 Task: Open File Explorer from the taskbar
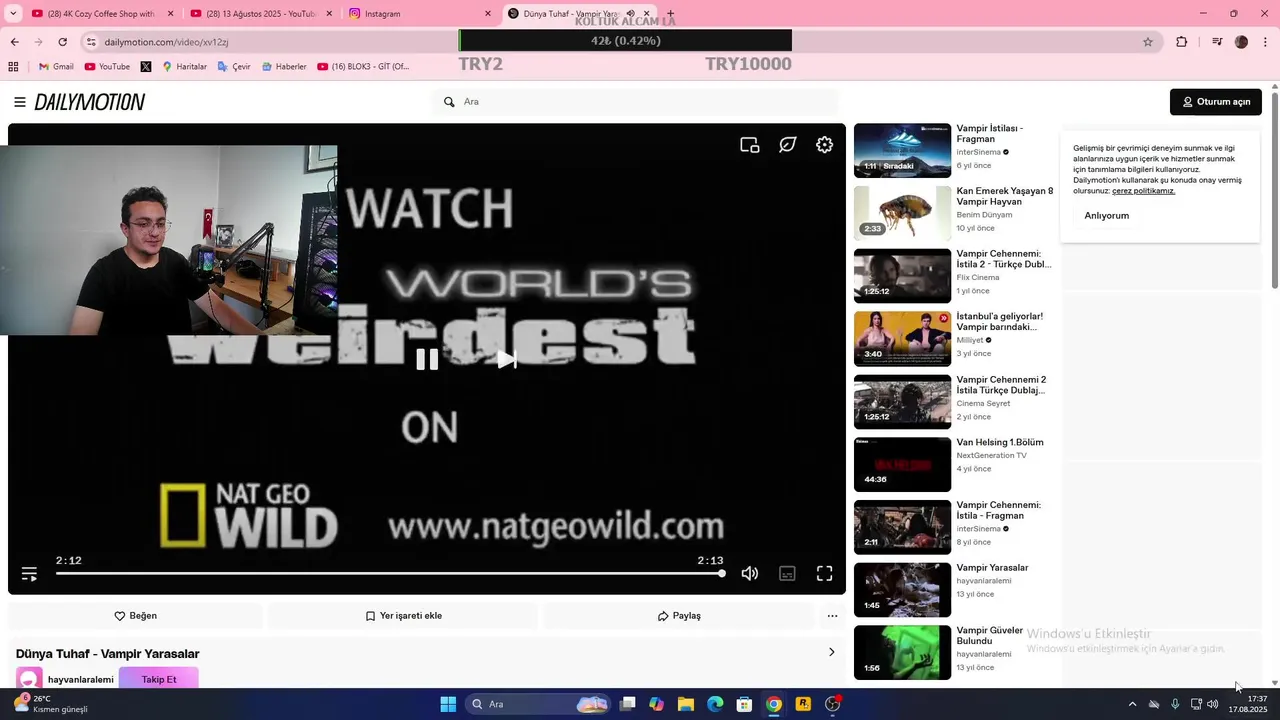(x=686, y=704)
